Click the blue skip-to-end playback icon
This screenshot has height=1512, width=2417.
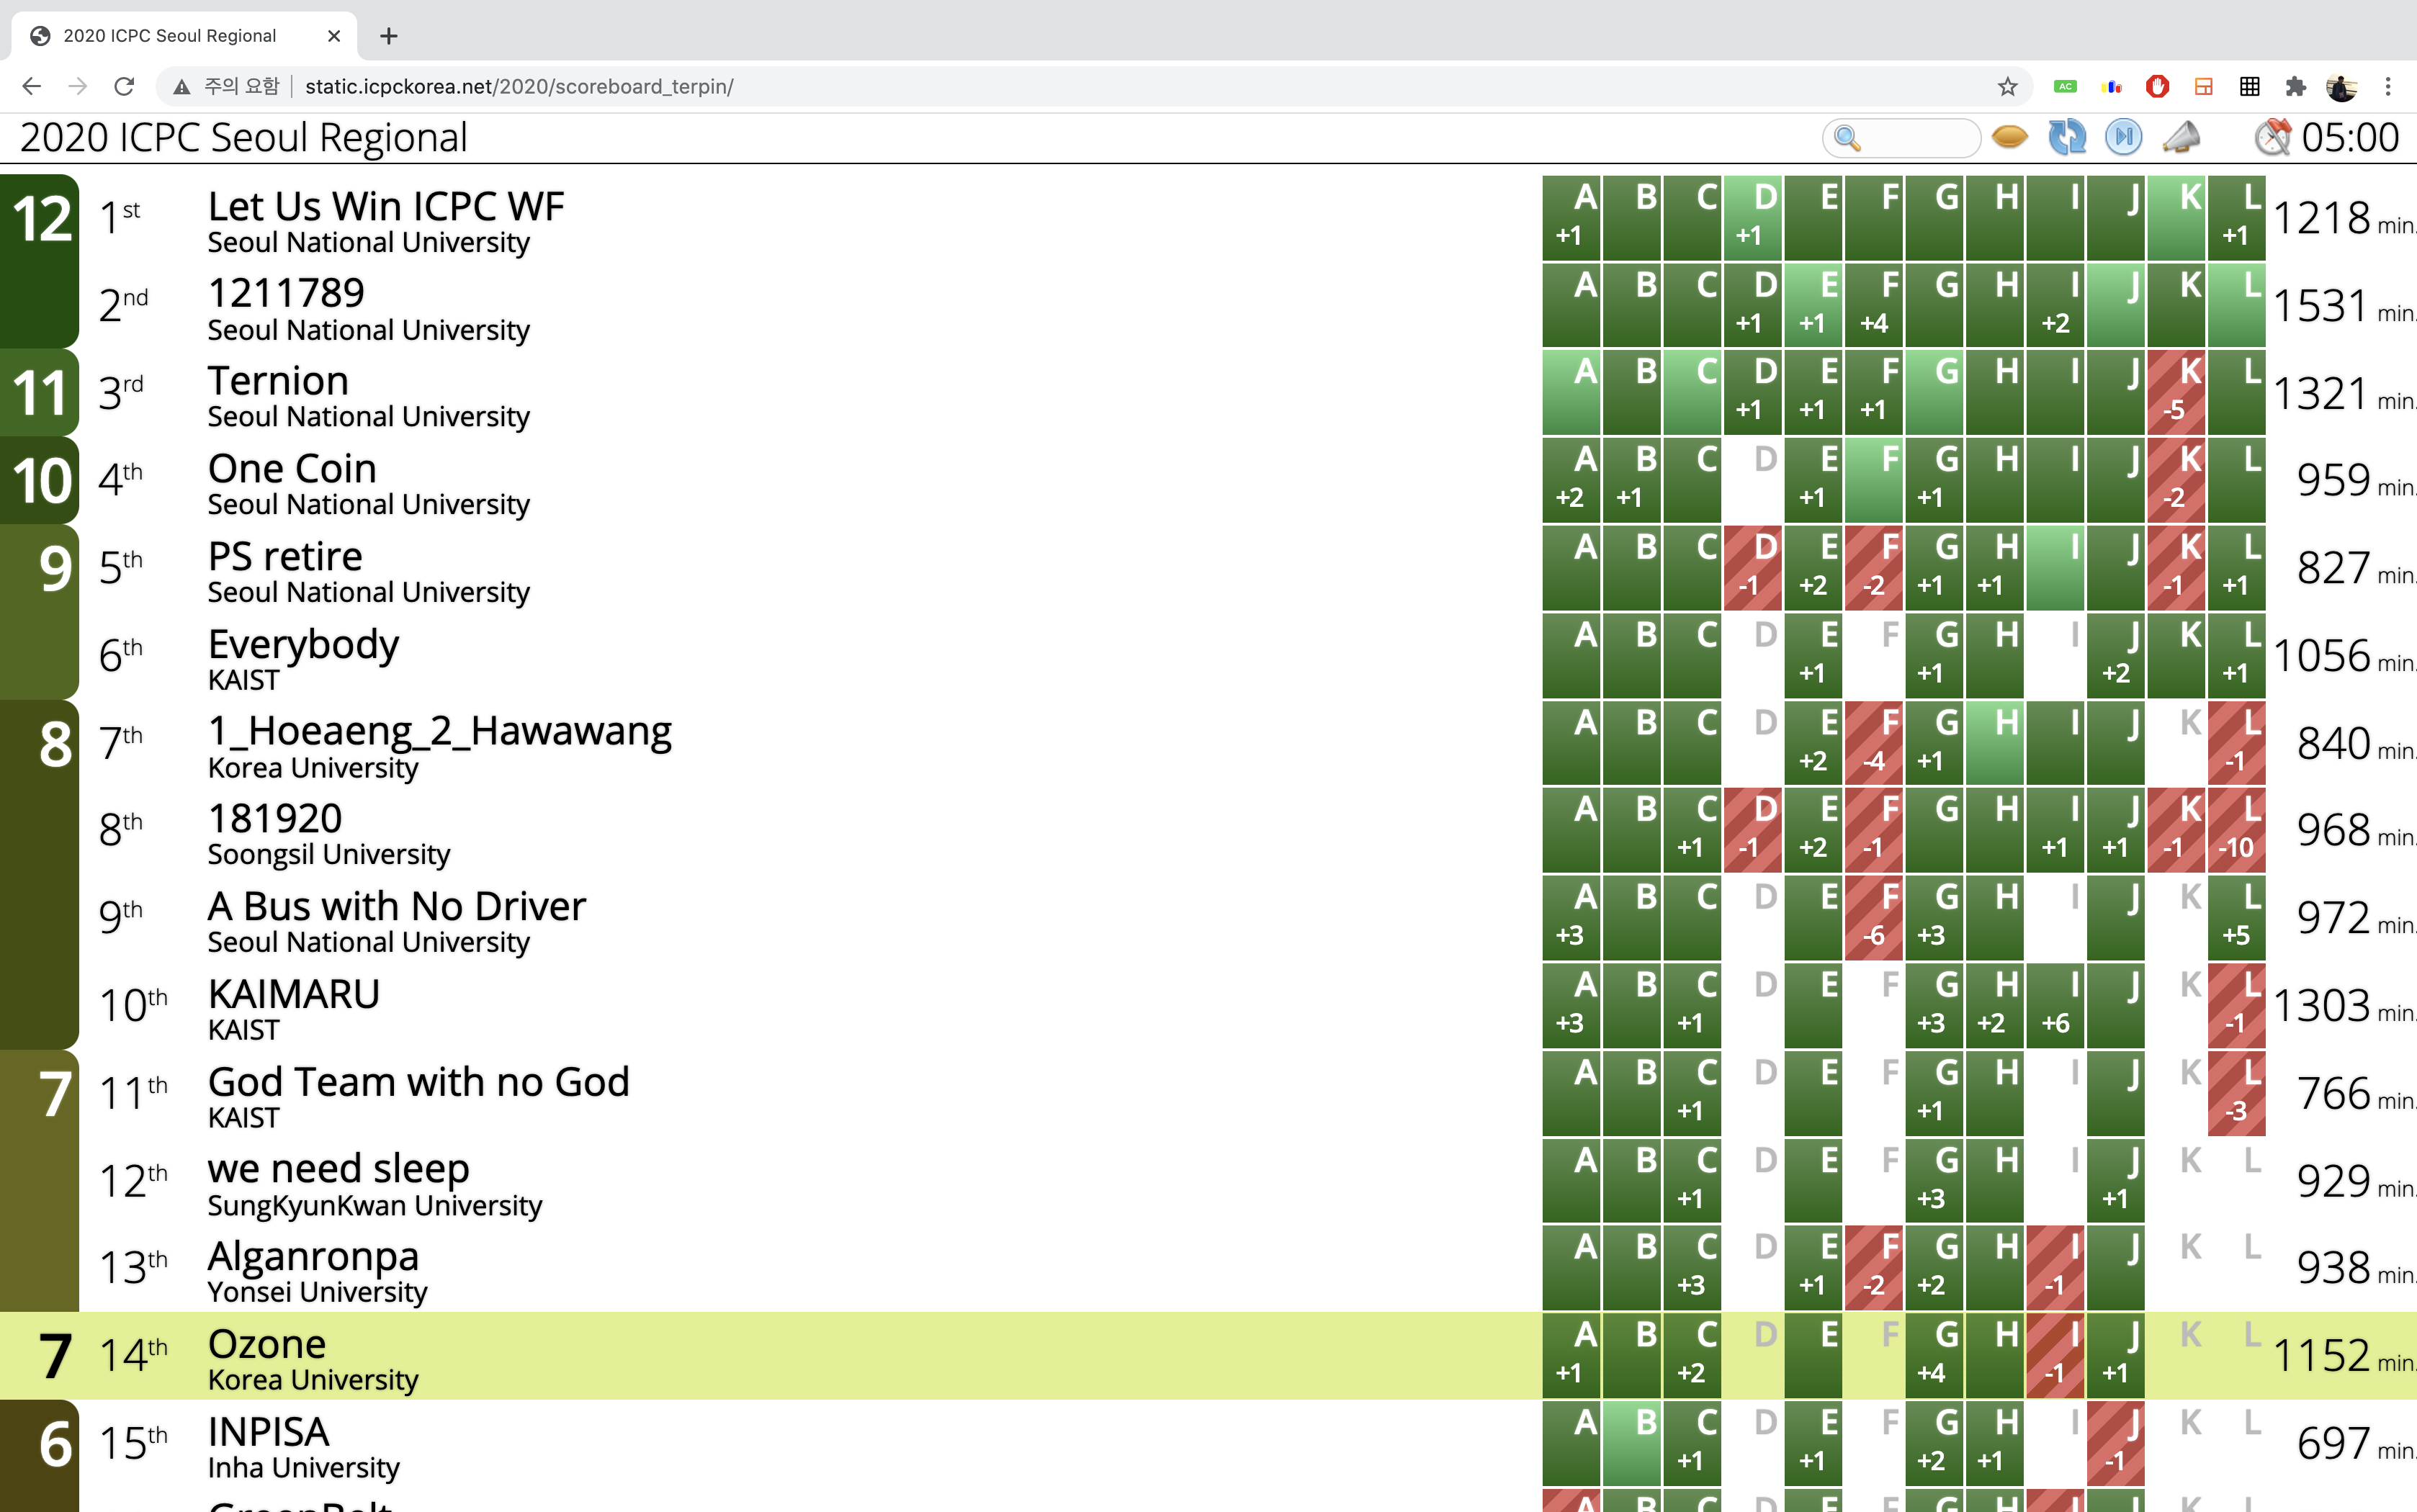pos(2123,137)
